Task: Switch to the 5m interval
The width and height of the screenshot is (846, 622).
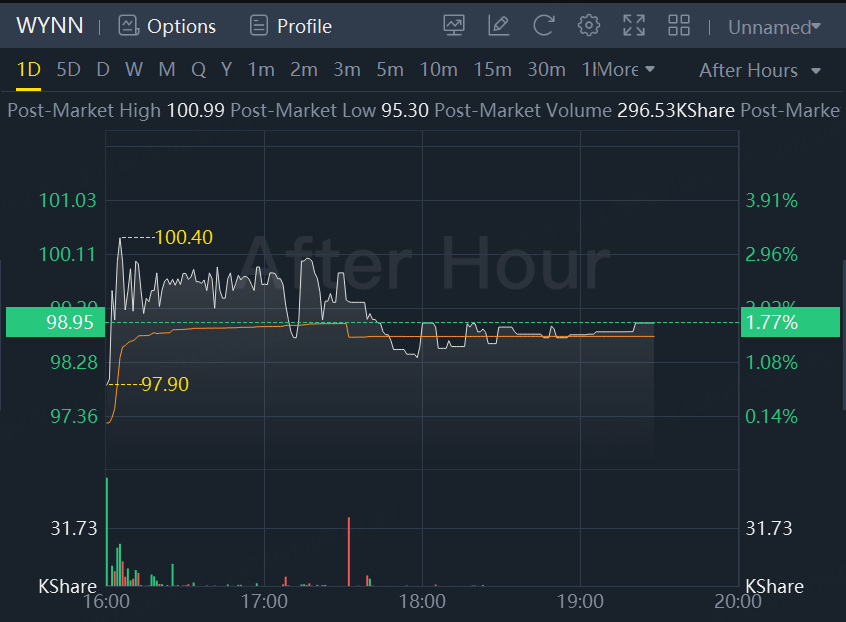Action: (x=390, y=70)
